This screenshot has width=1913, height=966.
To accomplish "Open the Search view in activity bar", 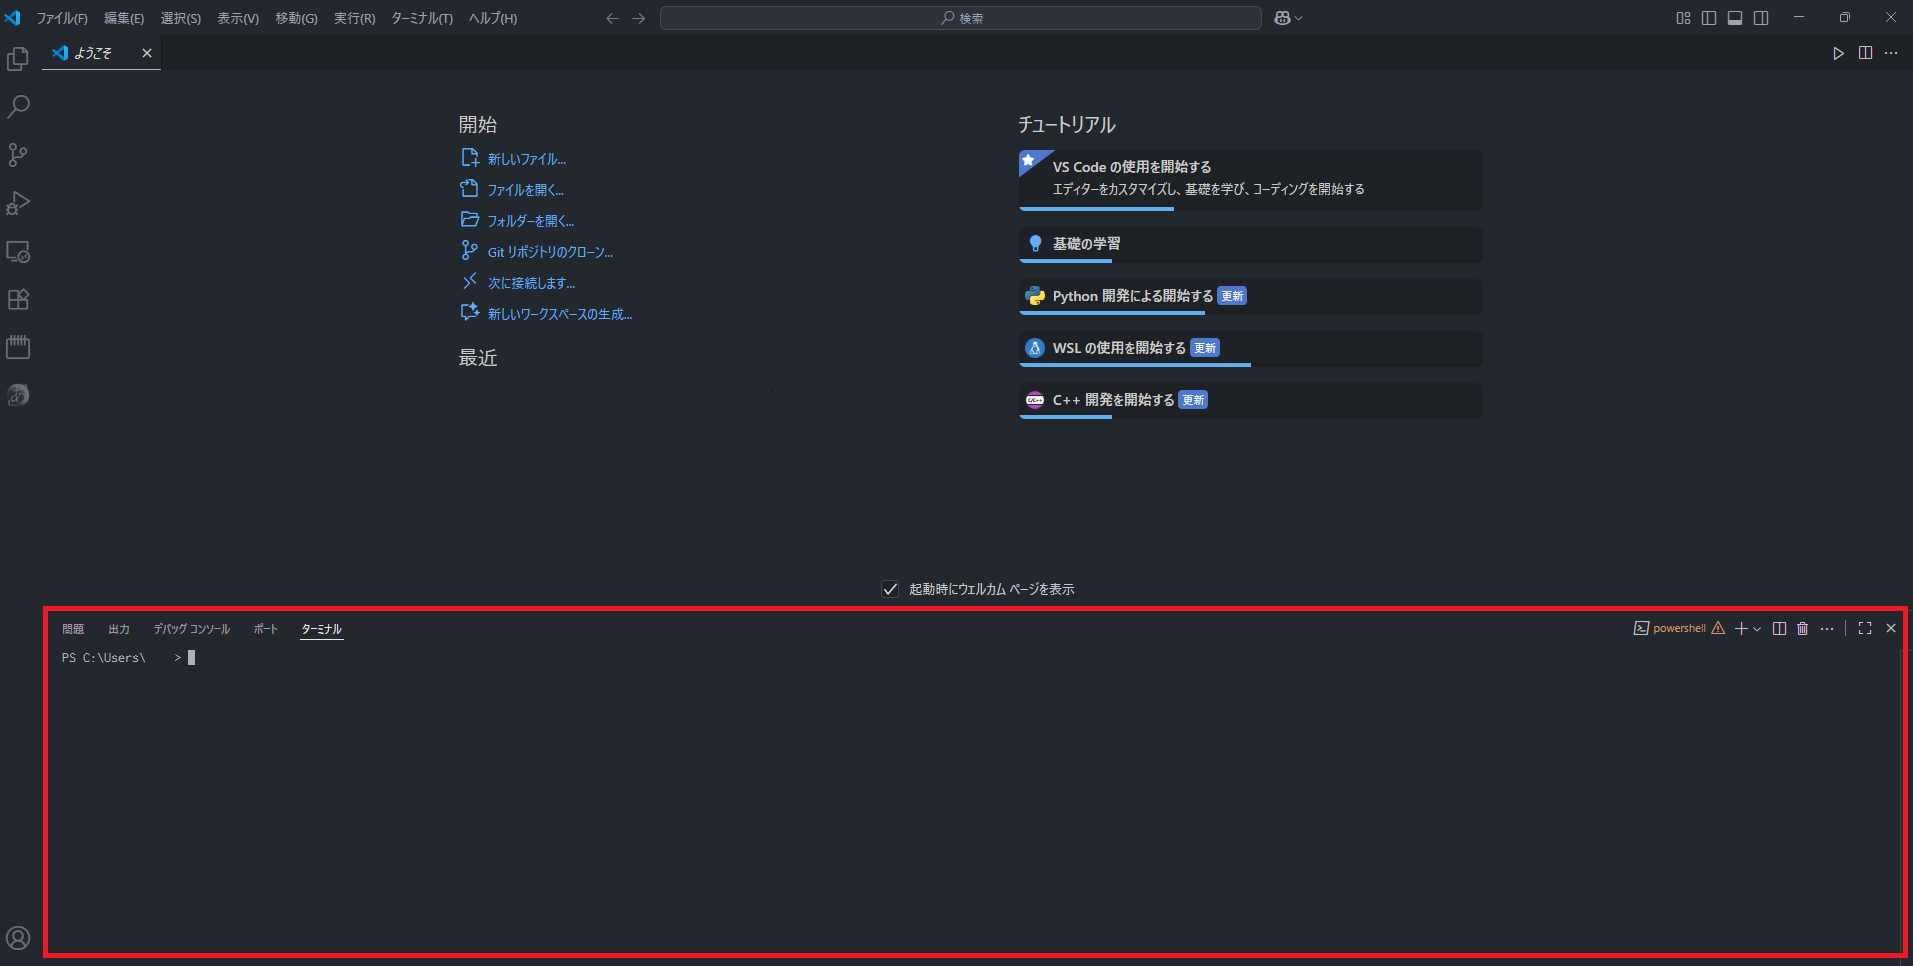I will point(18,107).
